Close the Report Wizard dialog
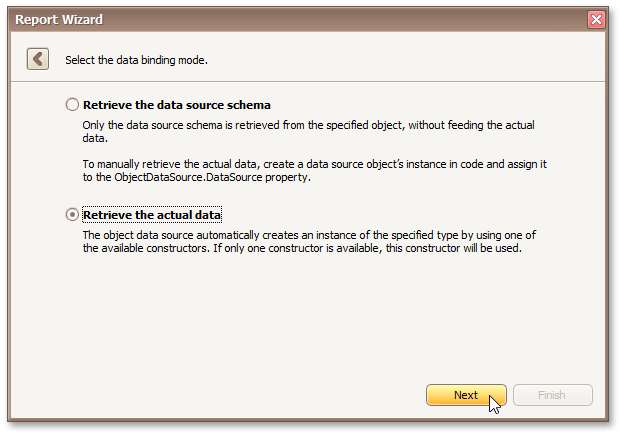 (x=596, y=19)
